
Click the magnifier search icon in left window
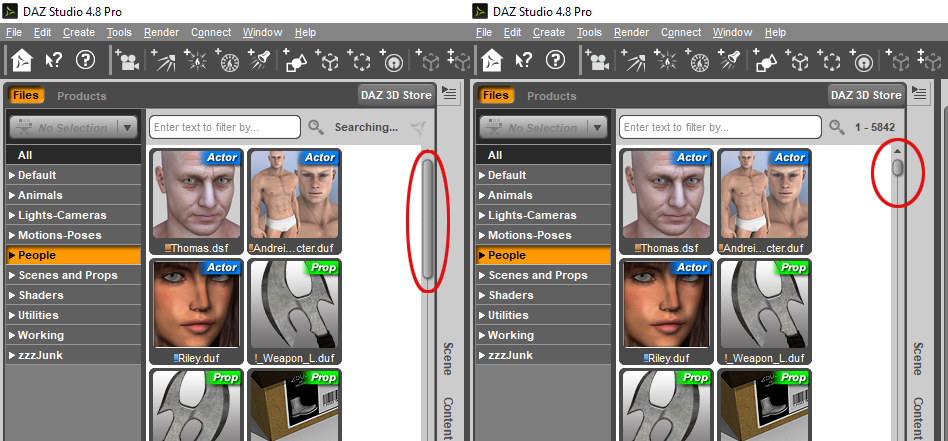316,127
